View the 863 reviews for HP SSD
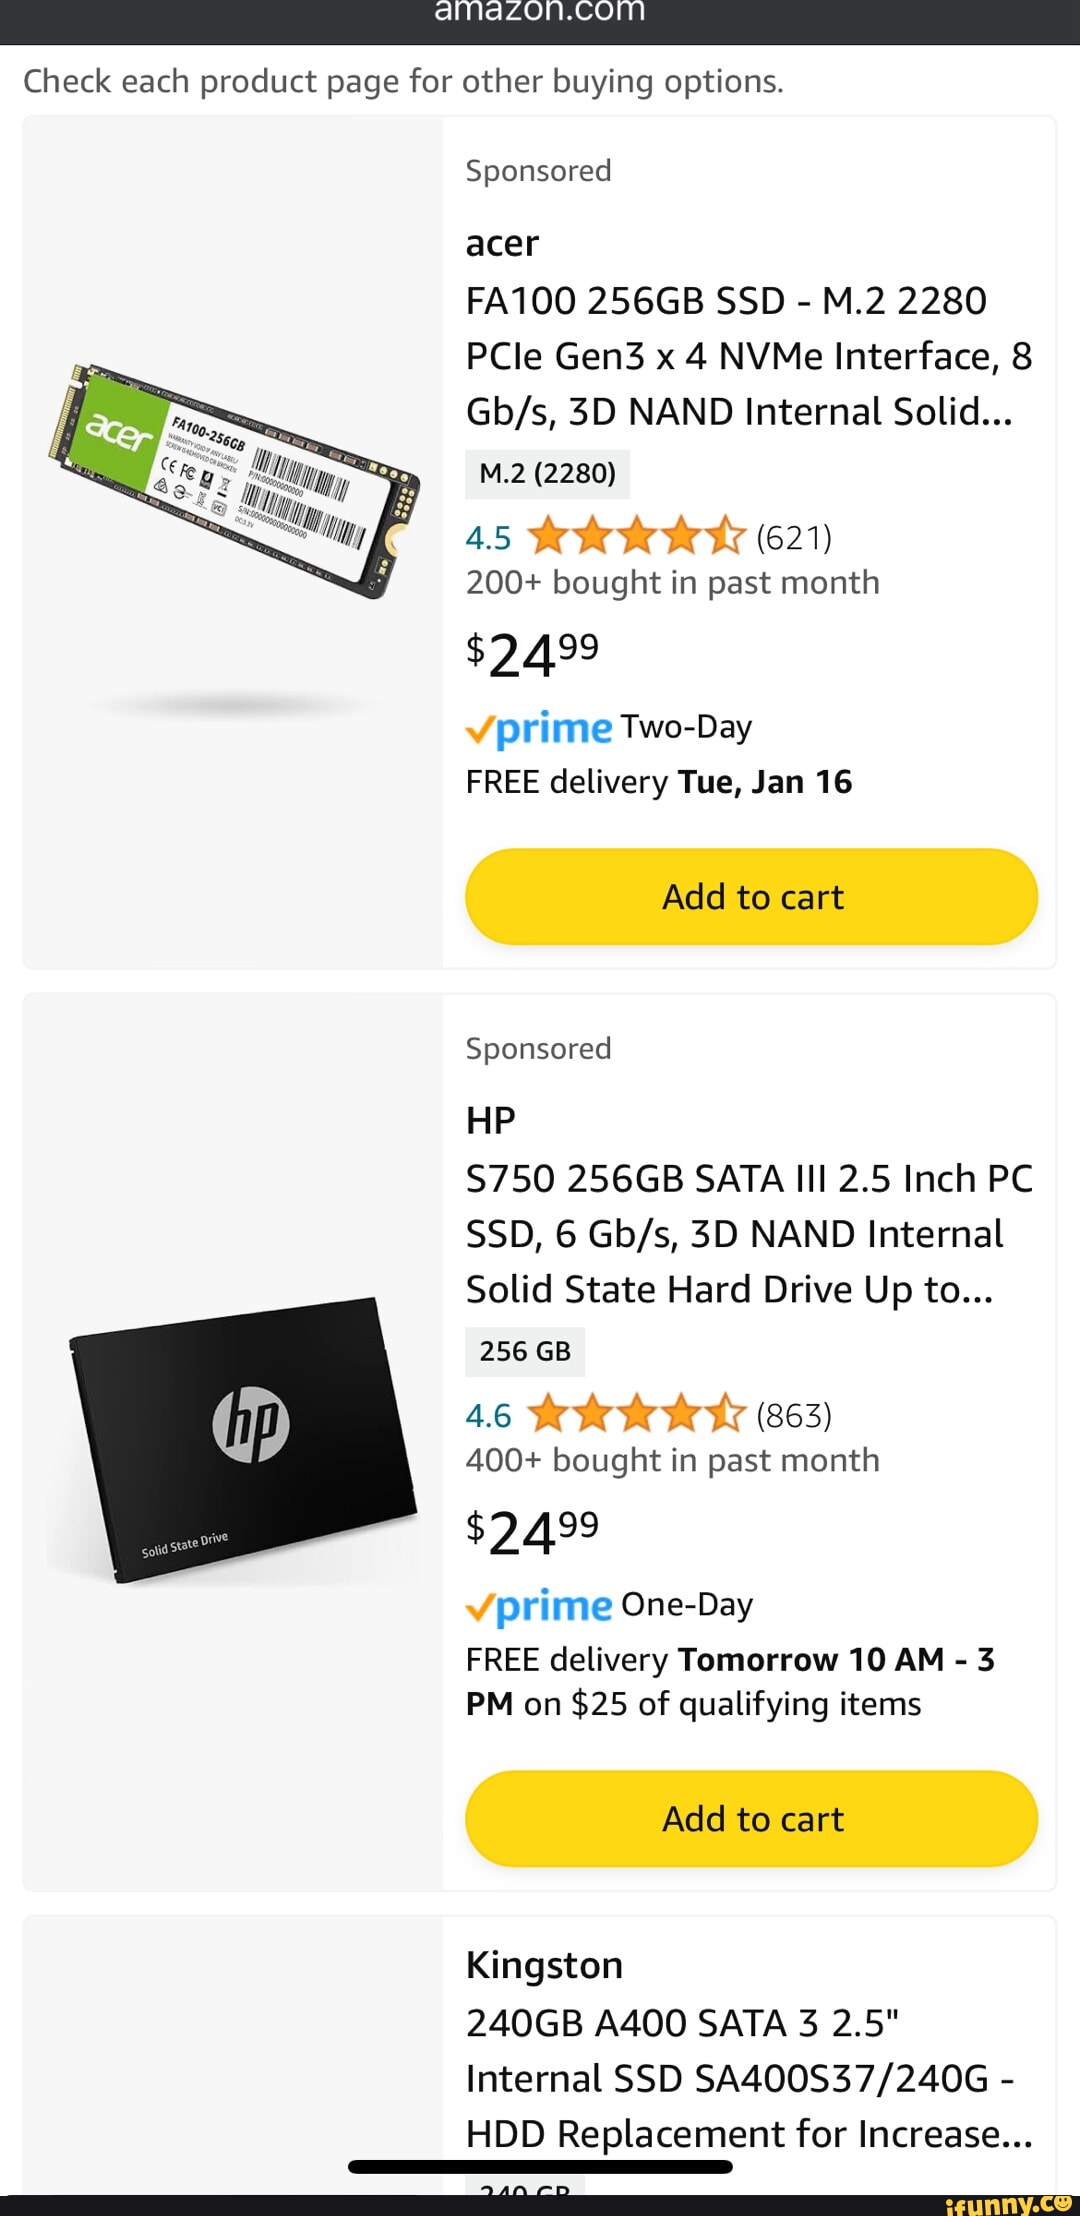This screenshot has width=1080, height=2216. tap(794, 1416)
